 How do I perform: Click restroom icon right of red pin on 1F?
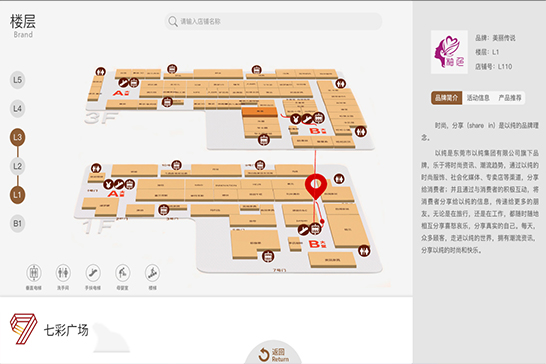point(339,179)
